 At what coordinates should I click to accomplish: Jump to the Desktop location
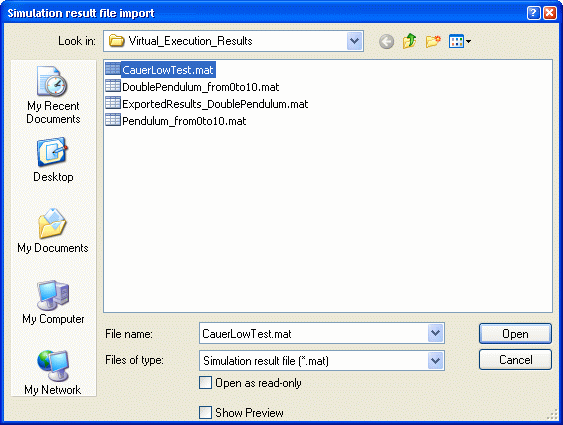click(53, 160)
